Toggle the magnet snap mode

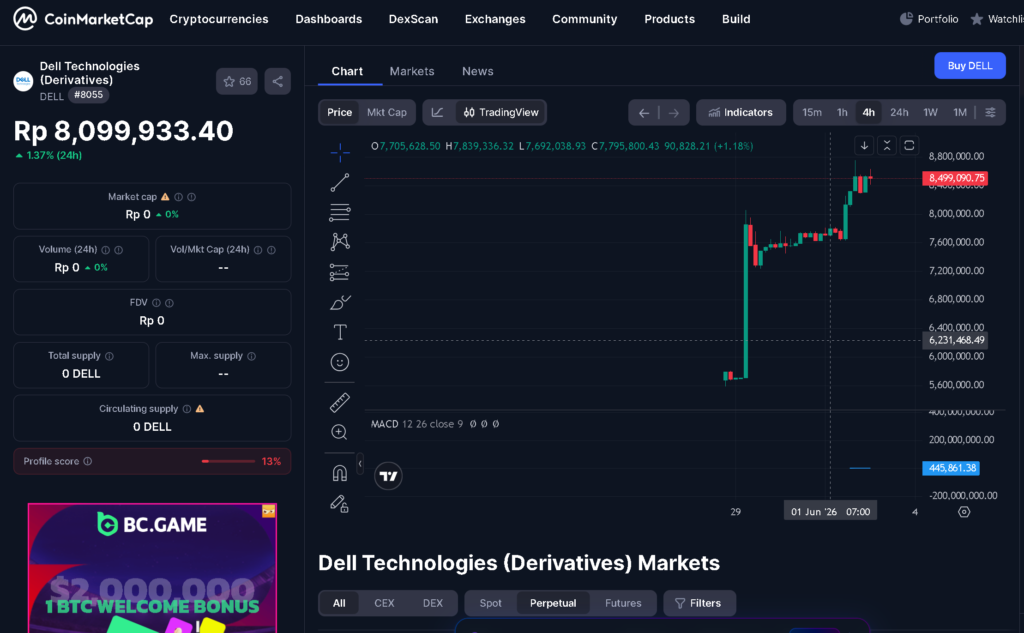[x=340, y=472]
